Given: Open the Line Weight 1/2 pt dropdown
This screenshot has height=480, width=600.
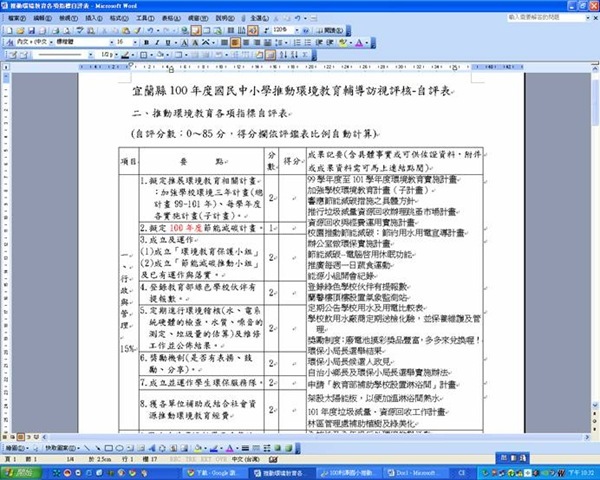Looking at the screenshot, I should [117, 55].
